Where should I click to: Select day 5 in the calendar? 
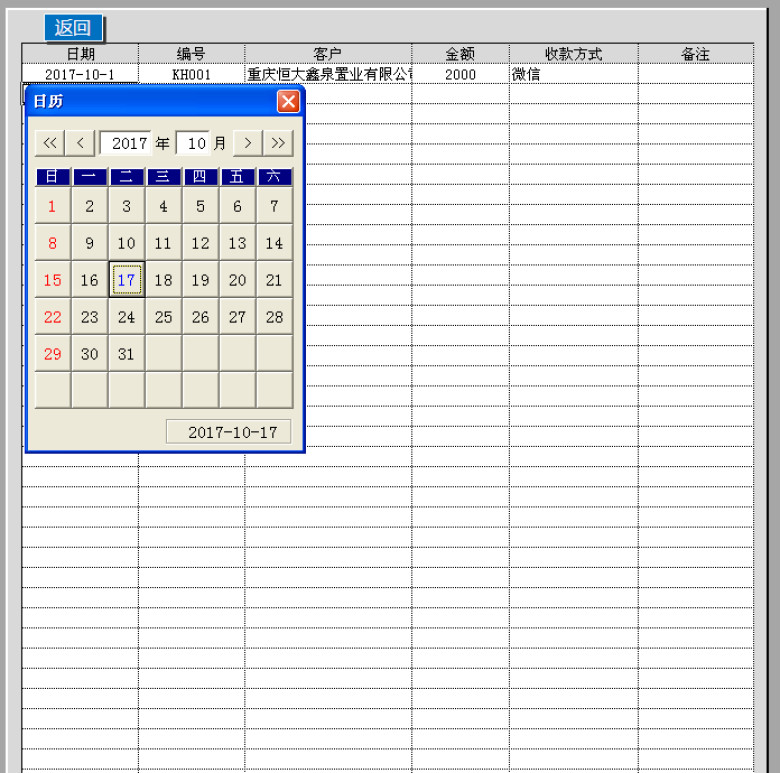click(200, 205)
